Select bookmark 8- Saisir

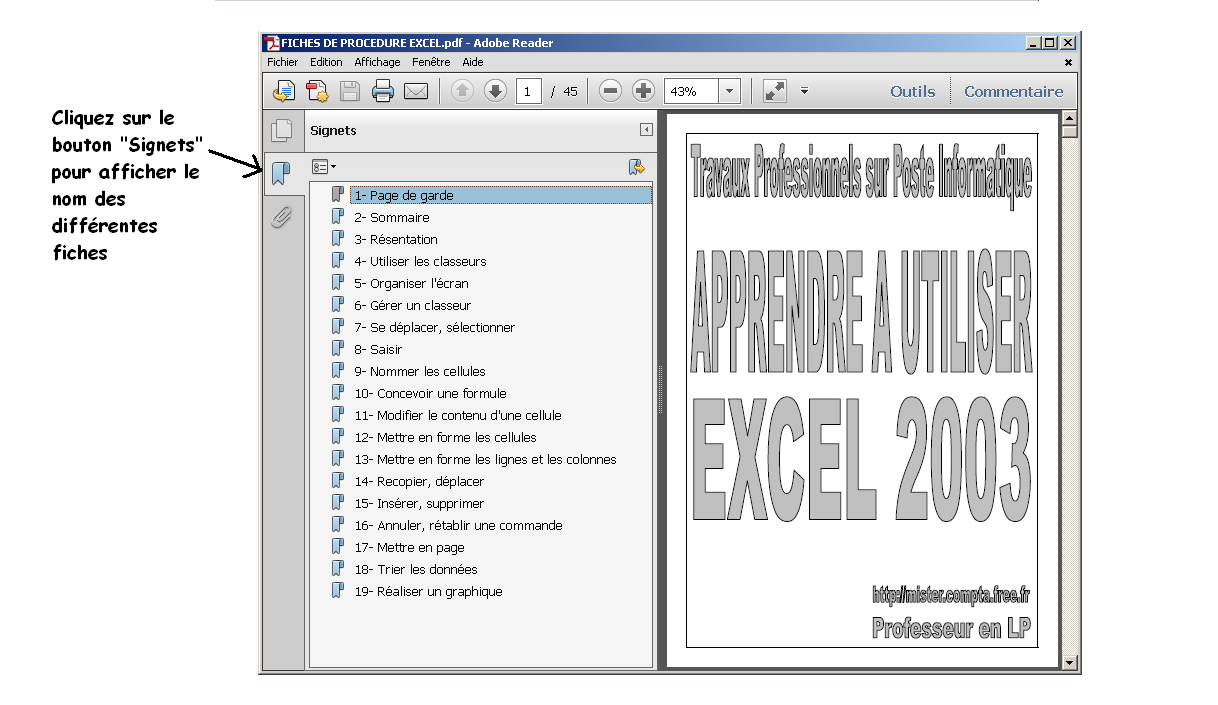pyautogui.click(x=378, y=349)
